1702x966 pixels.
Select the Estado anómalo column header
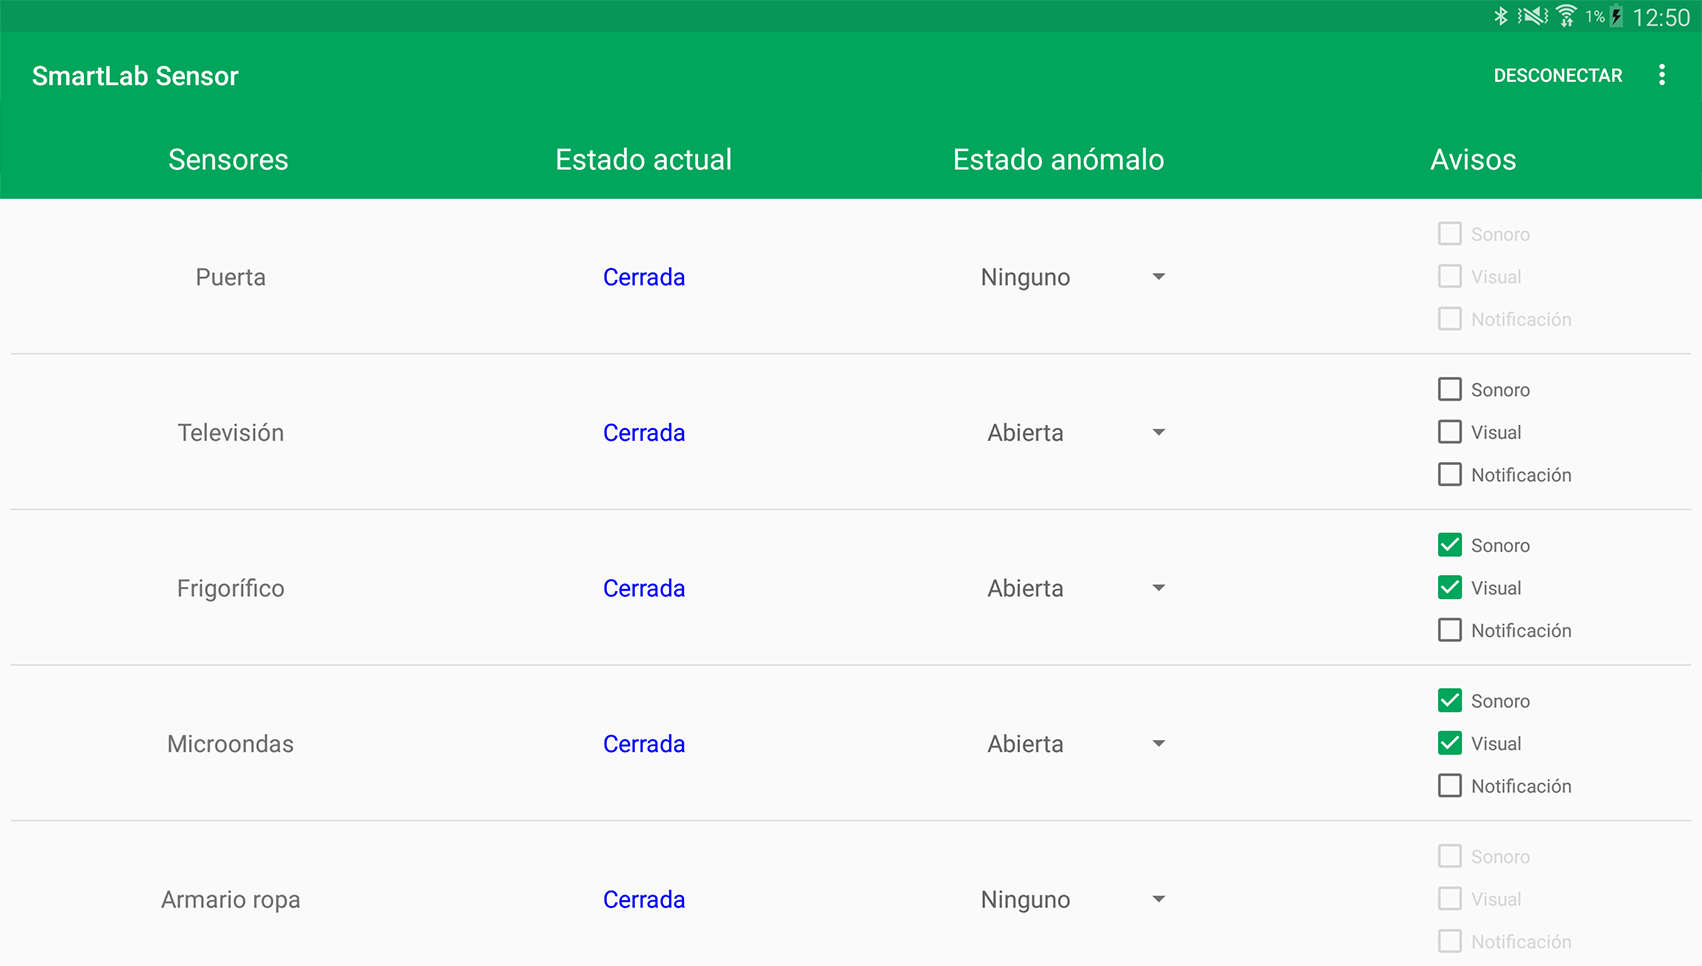click(1058, 160)
